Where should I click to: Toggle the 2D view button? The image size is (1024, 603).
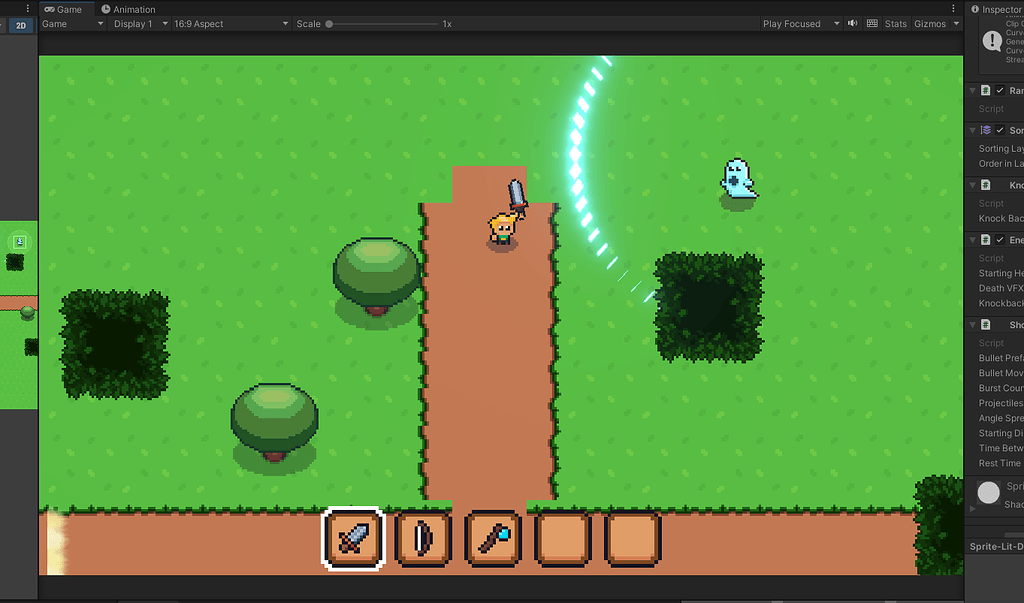click(x=20, y=25)
